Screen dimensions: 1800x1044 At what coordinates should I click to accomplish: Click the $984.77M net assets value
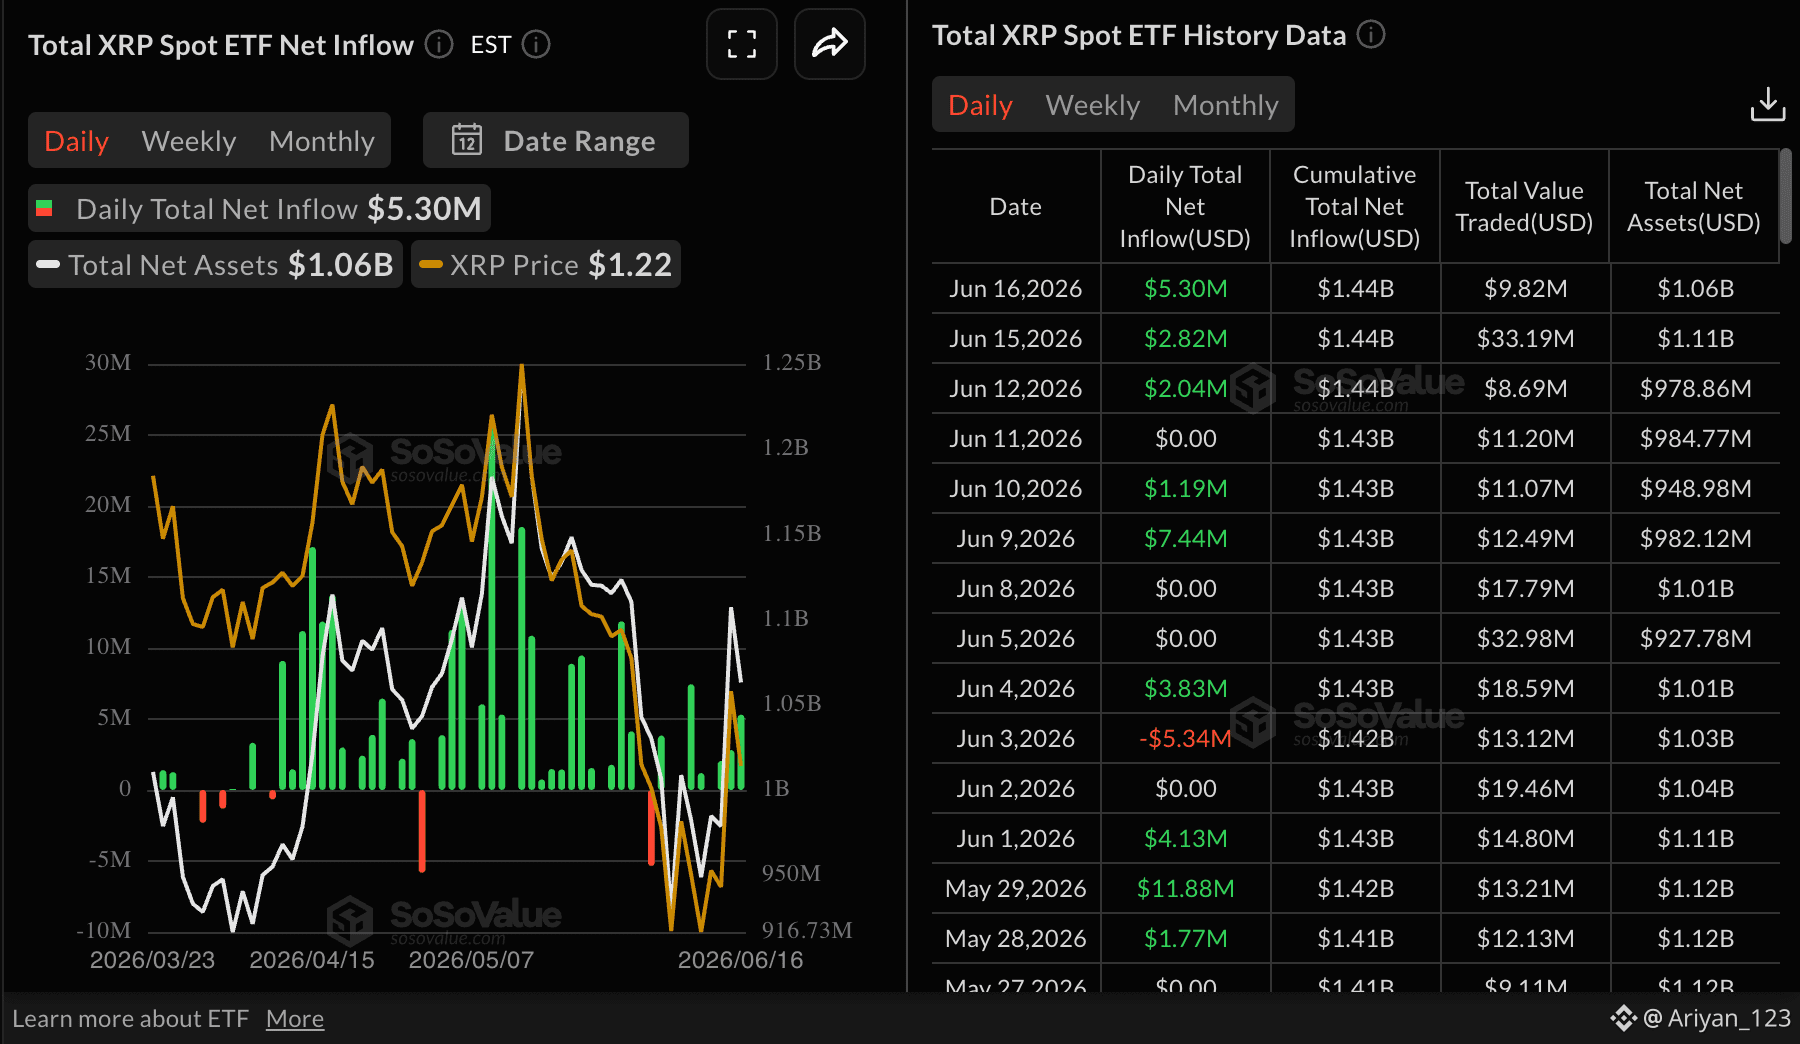click(x=1696, y=439)
